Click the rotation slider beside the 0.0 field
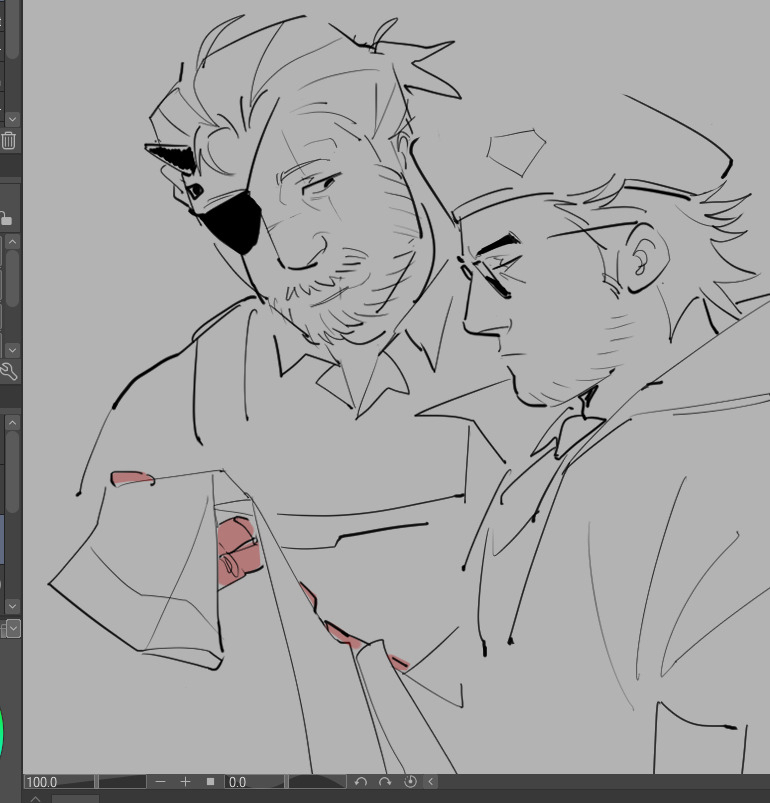 316,782
